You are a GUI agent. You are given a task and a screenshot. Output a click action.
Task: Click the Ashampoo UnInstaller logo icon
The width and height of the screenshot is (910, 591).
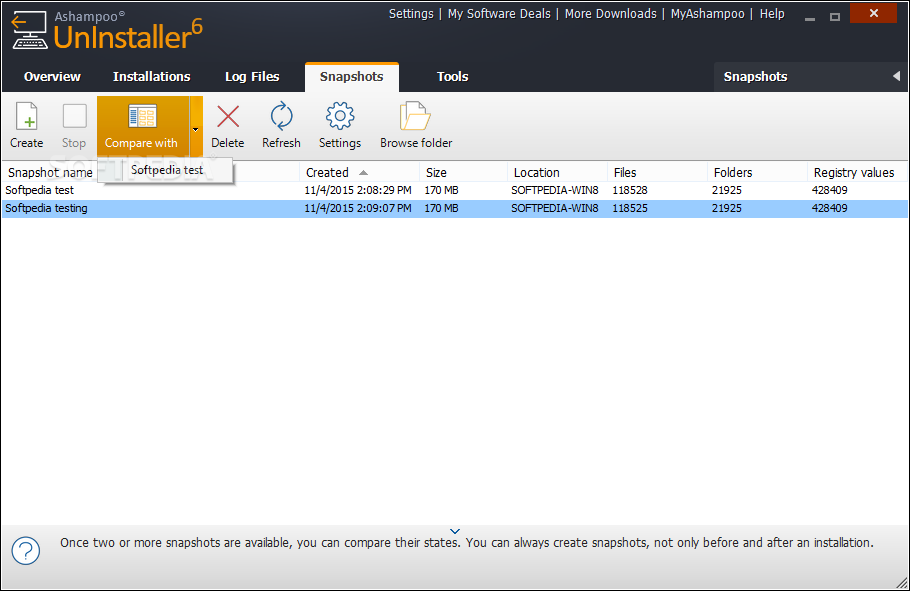point(29,30)
